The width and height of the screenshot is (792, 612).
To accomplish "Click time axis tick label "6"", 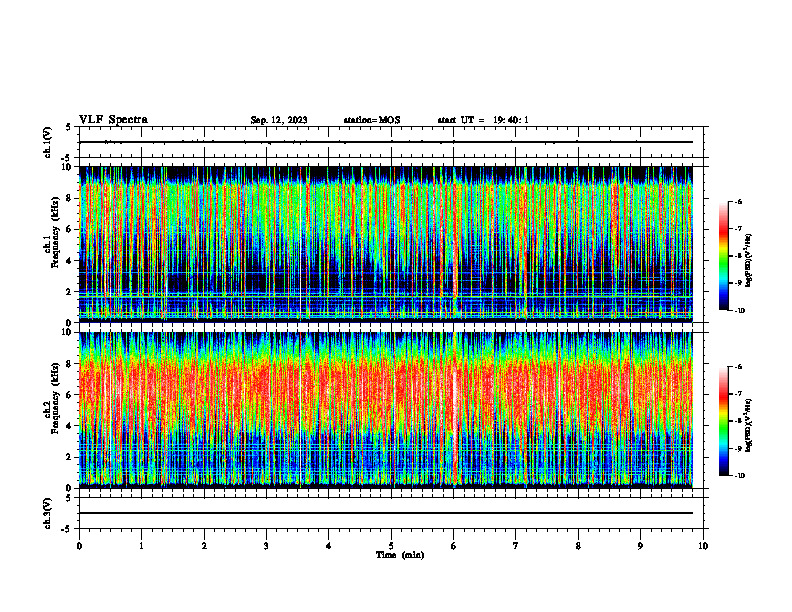I will 453,546.
